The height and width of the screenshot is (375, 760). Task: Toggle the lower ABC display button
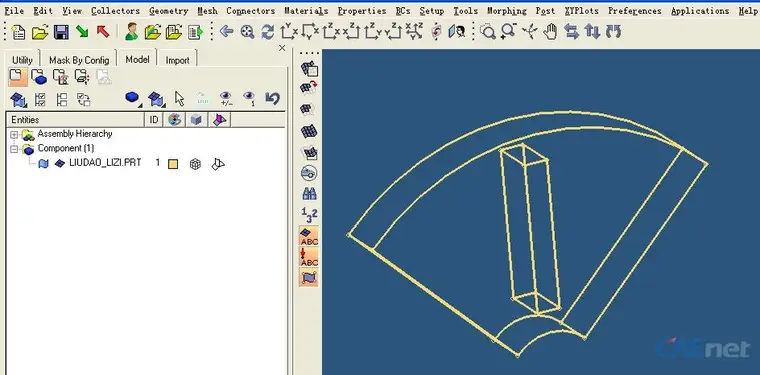309,257
